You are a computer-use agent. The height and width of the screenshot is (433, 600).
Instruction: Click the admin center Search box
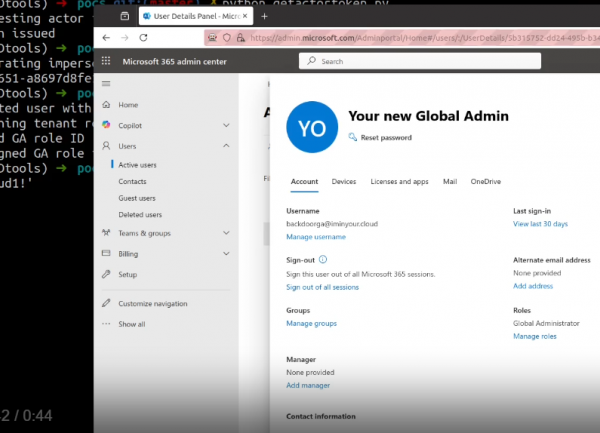(400, 61)
